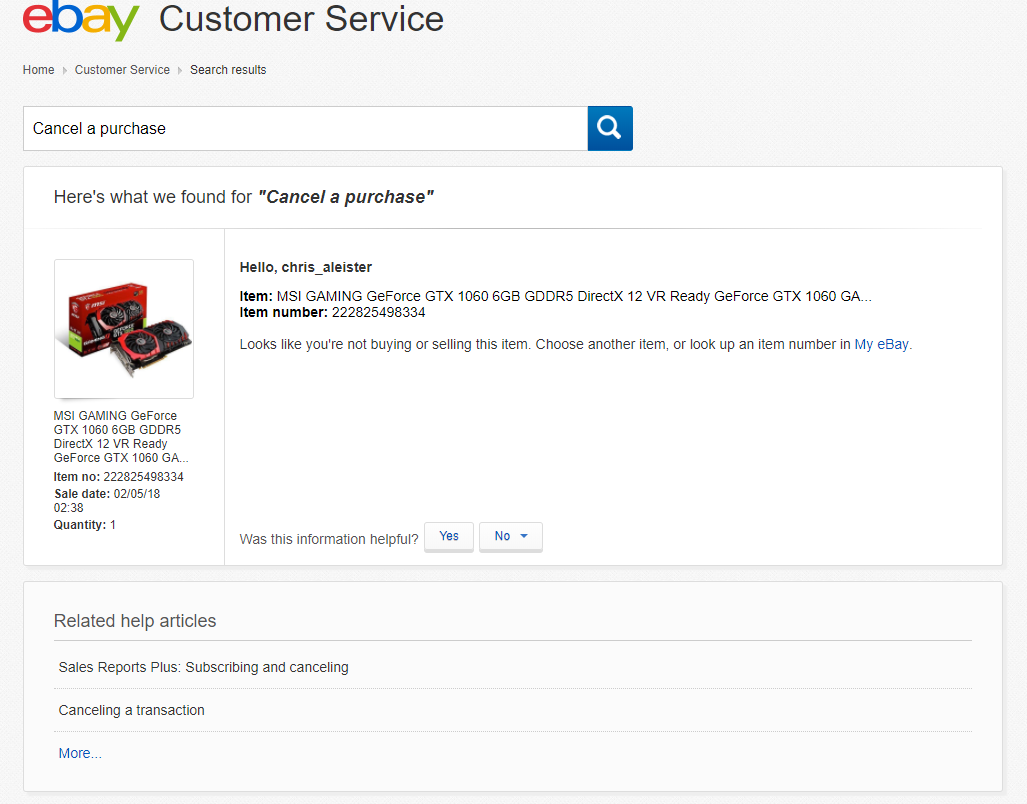Open Sales Reports Plus subscribing article
The image size is (1027, 804).
pos(203,667)
